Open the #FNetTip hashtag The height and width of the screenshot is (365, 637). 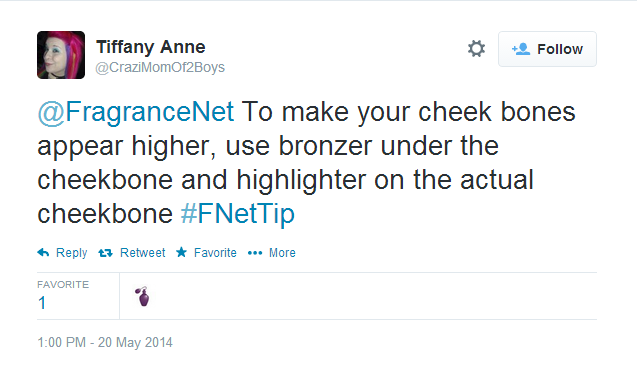point(238,214)
